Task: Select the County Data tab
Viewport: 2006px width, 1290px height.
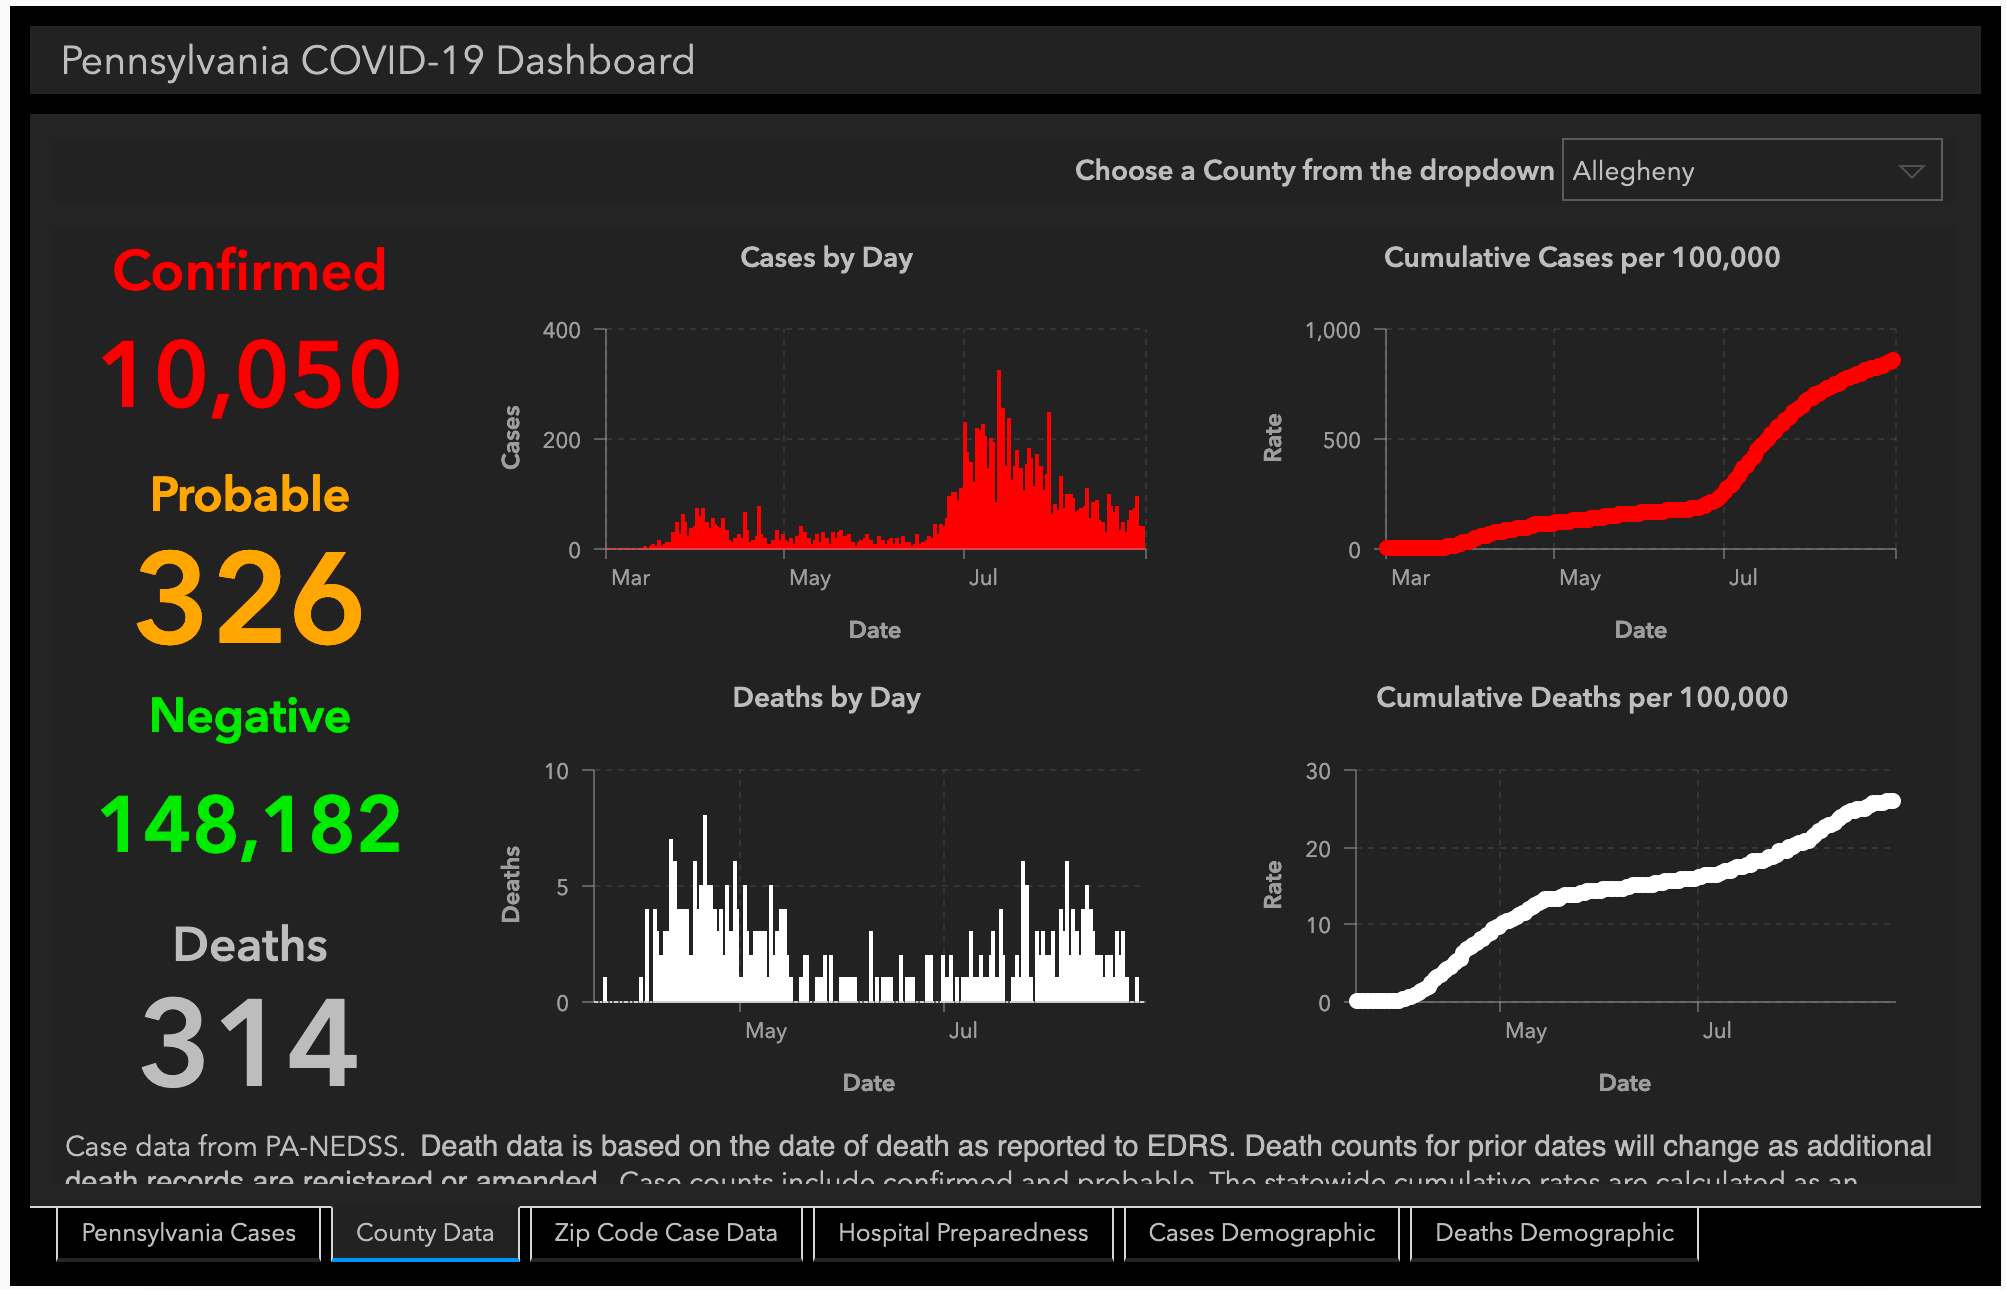Action: tap(425, 1233)
